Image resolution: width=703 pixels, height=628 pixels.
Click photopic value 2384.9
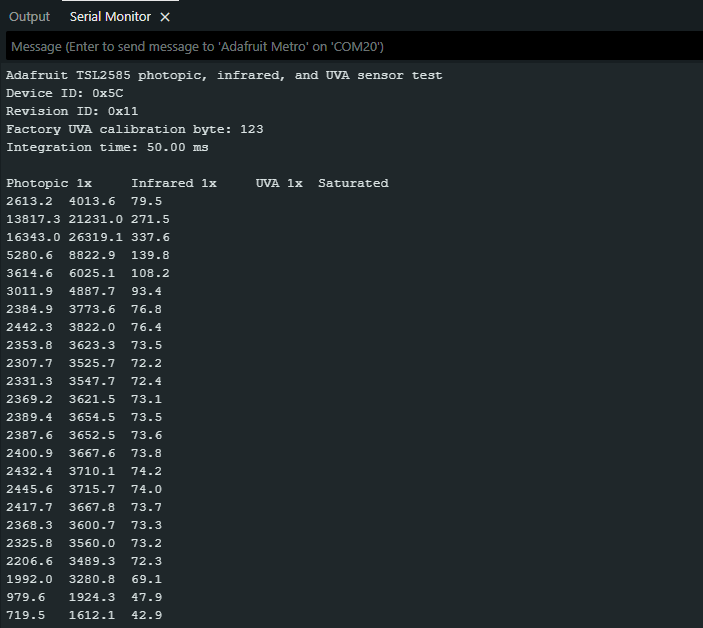tap(29, 309)
